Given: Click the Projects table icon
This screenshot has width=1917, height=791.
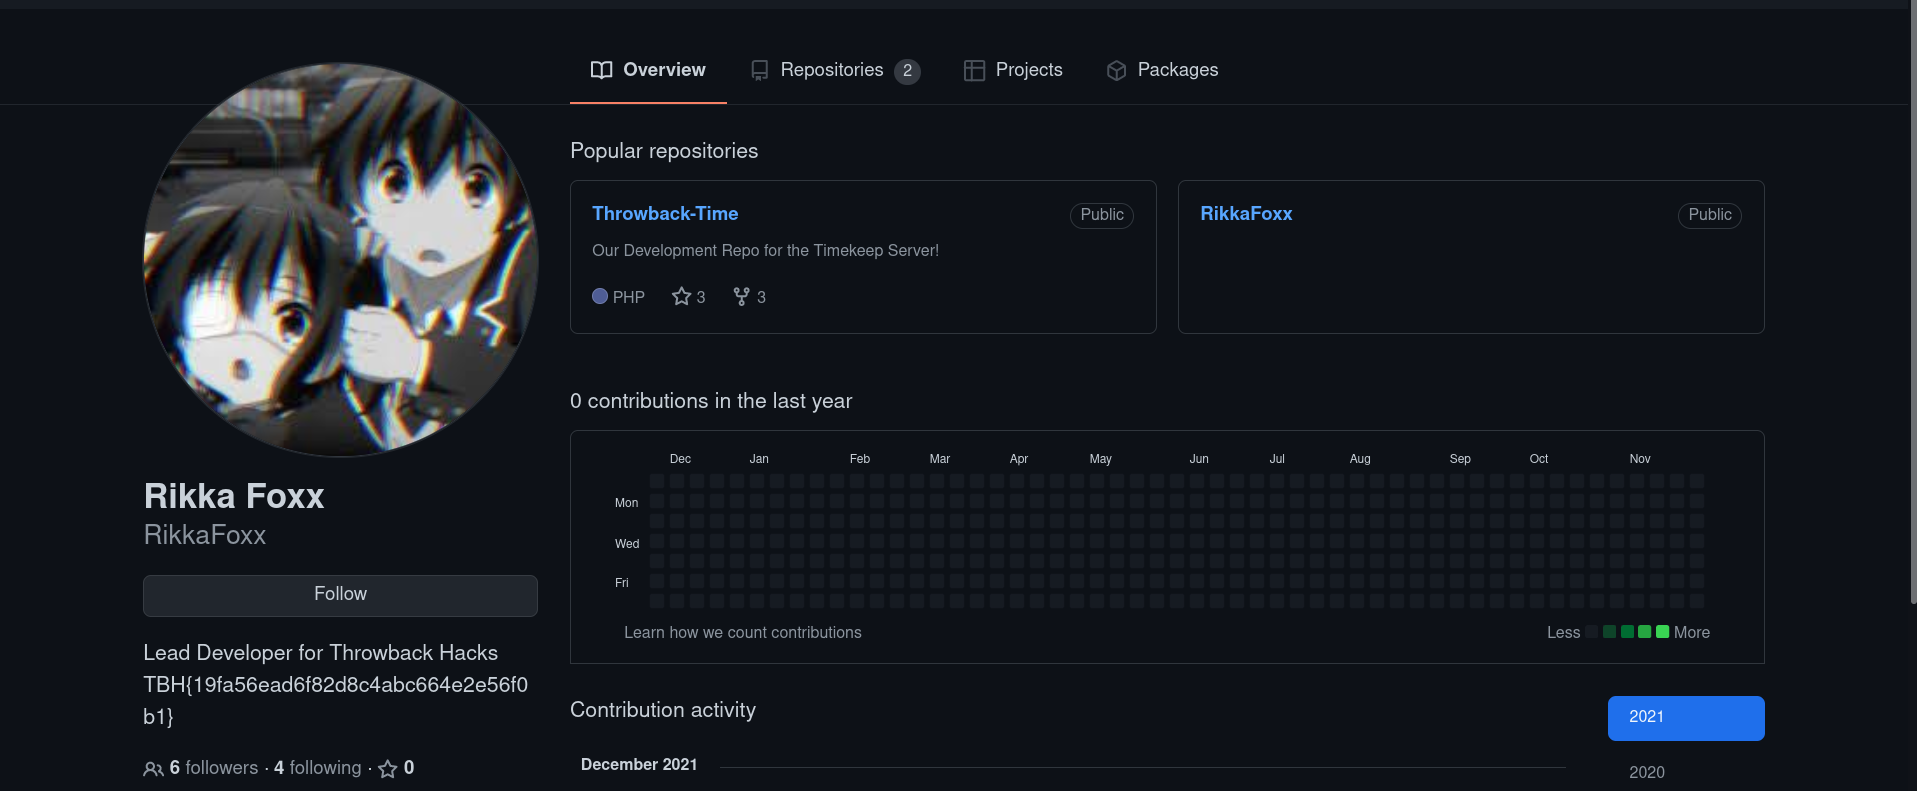Looking at the screenshot, I should [974, 70].
